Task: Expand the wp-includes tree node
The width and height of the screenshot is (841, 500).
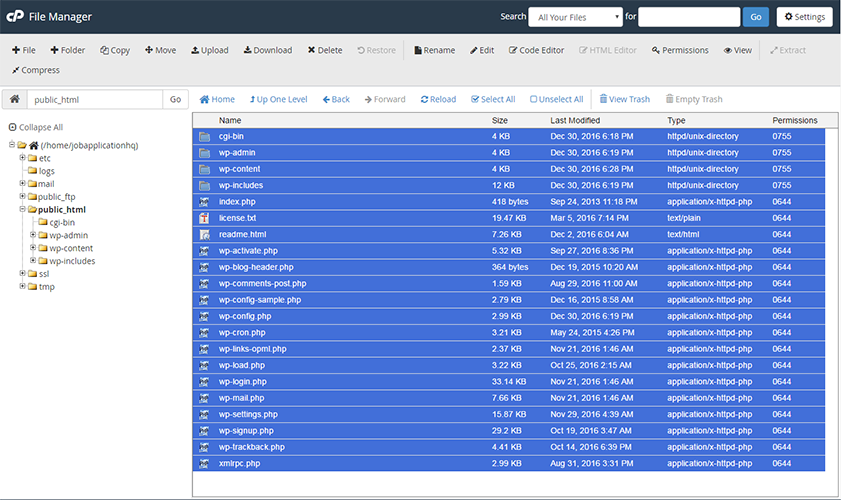Action: coord(33,260)
